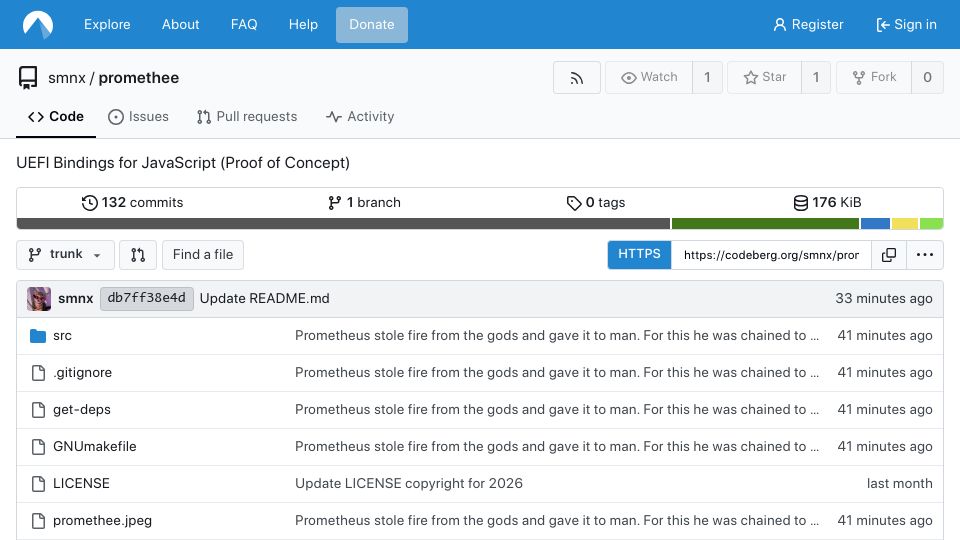Open the Help menu item
The image size is (960, 540).
[303, 24]
